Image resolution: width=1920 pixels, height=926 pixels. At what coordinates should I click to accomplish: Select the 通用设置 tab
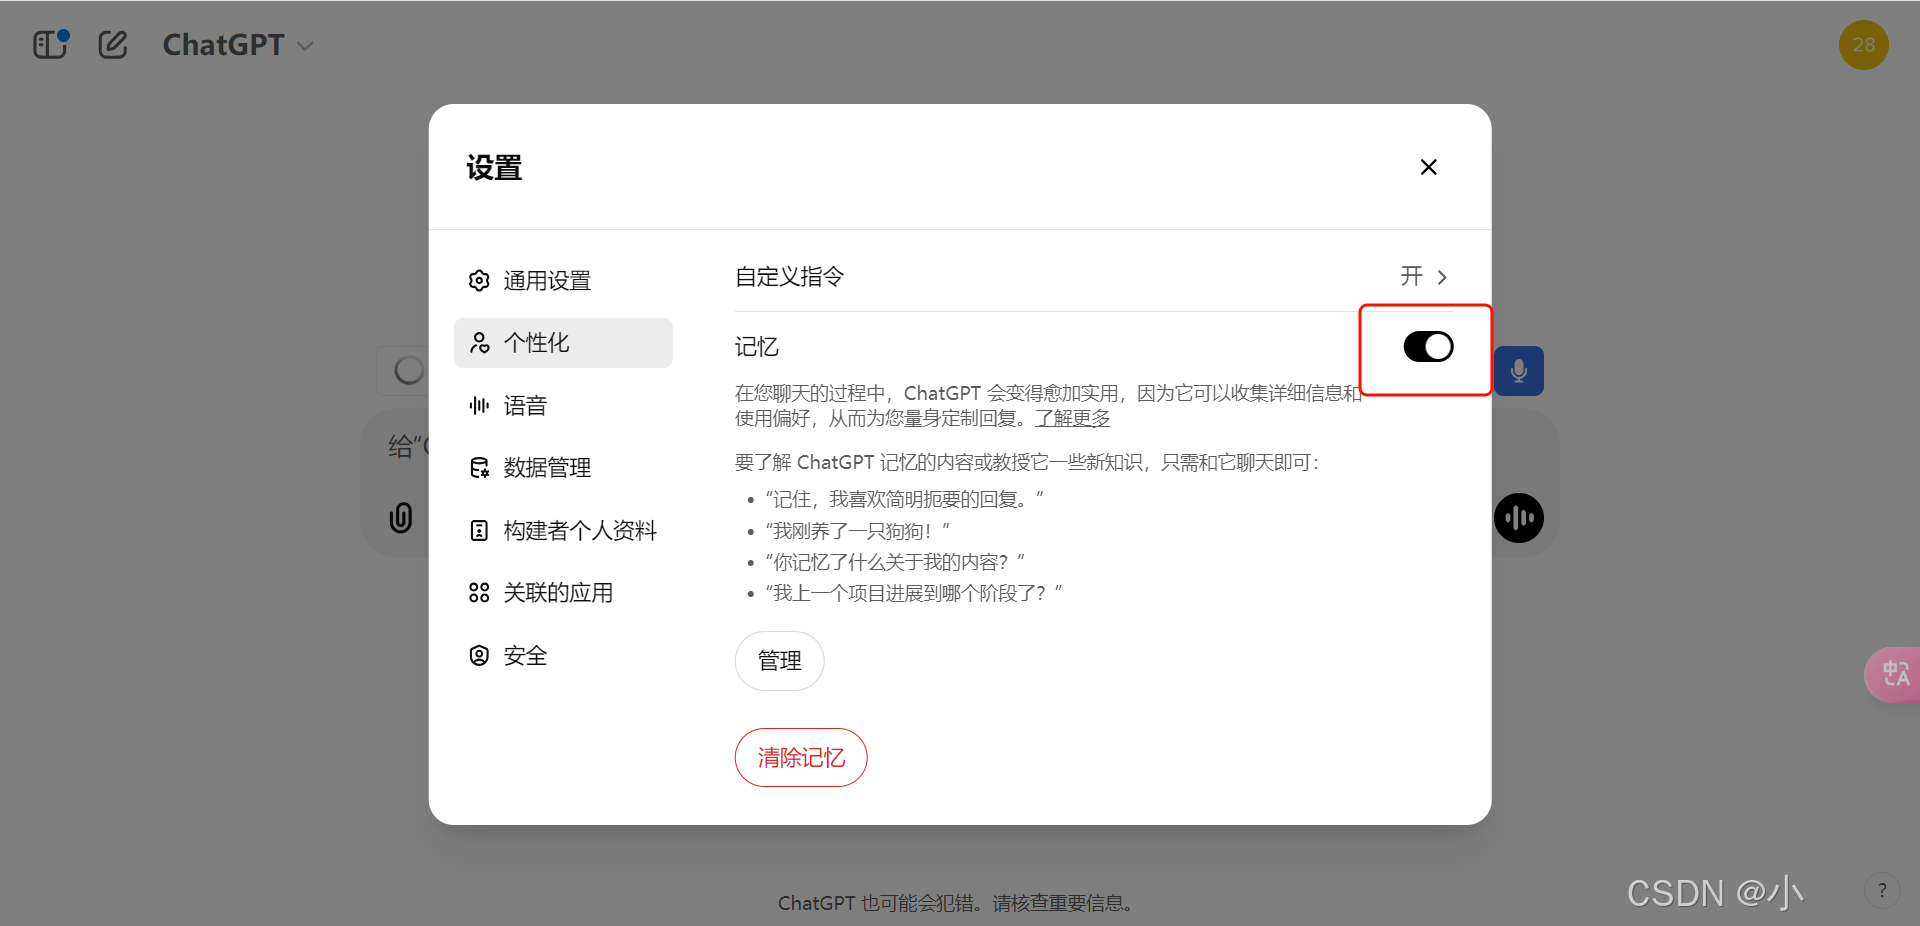click(563, 281)
